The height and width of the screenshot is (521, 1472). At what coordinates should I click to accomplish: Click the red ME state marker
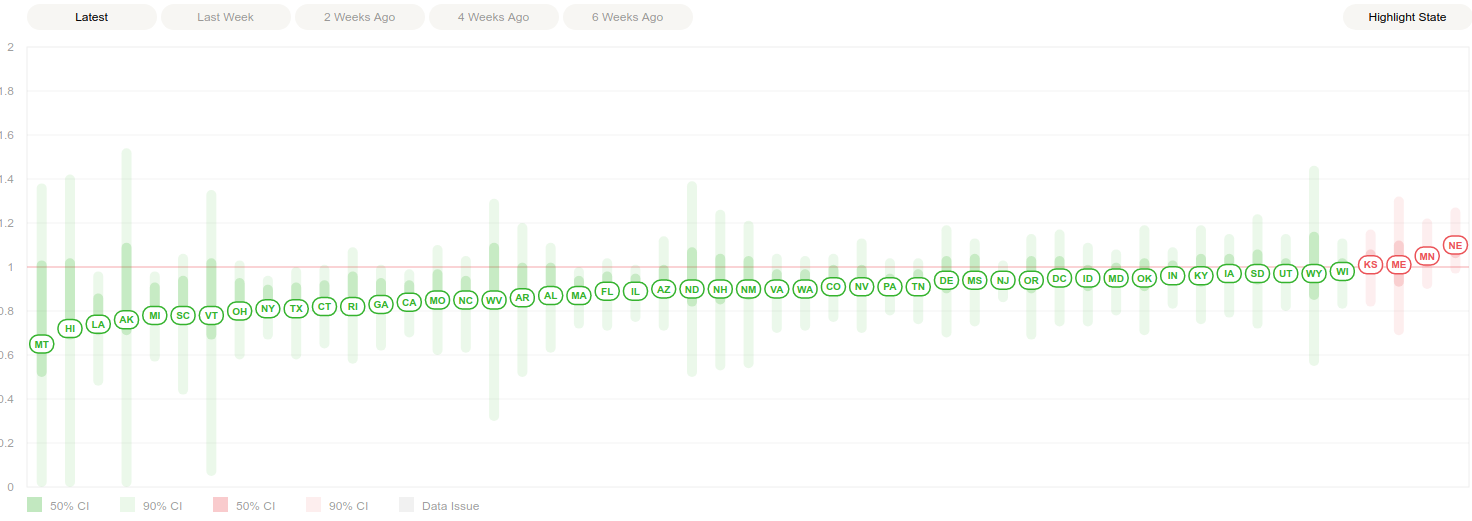tap(1398, 264)
